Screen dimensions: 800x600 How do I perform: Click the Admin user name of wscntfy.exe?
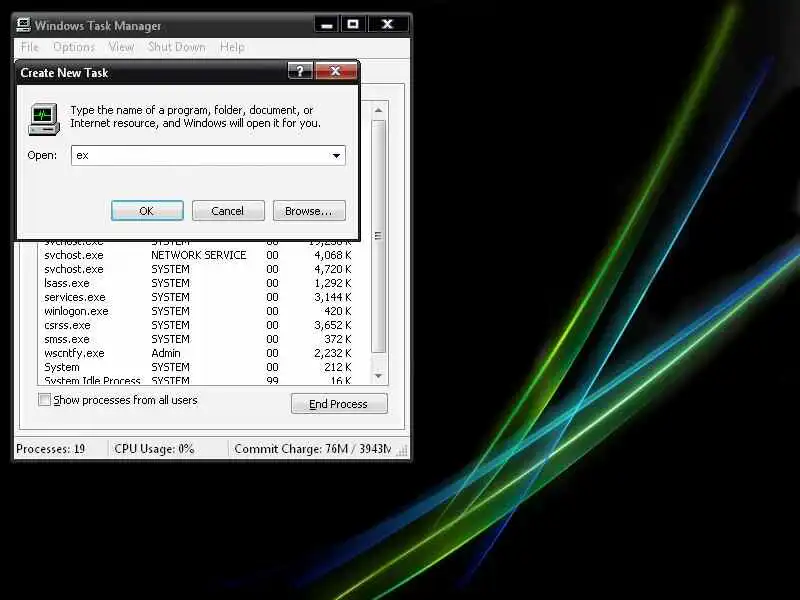[166, 353]
